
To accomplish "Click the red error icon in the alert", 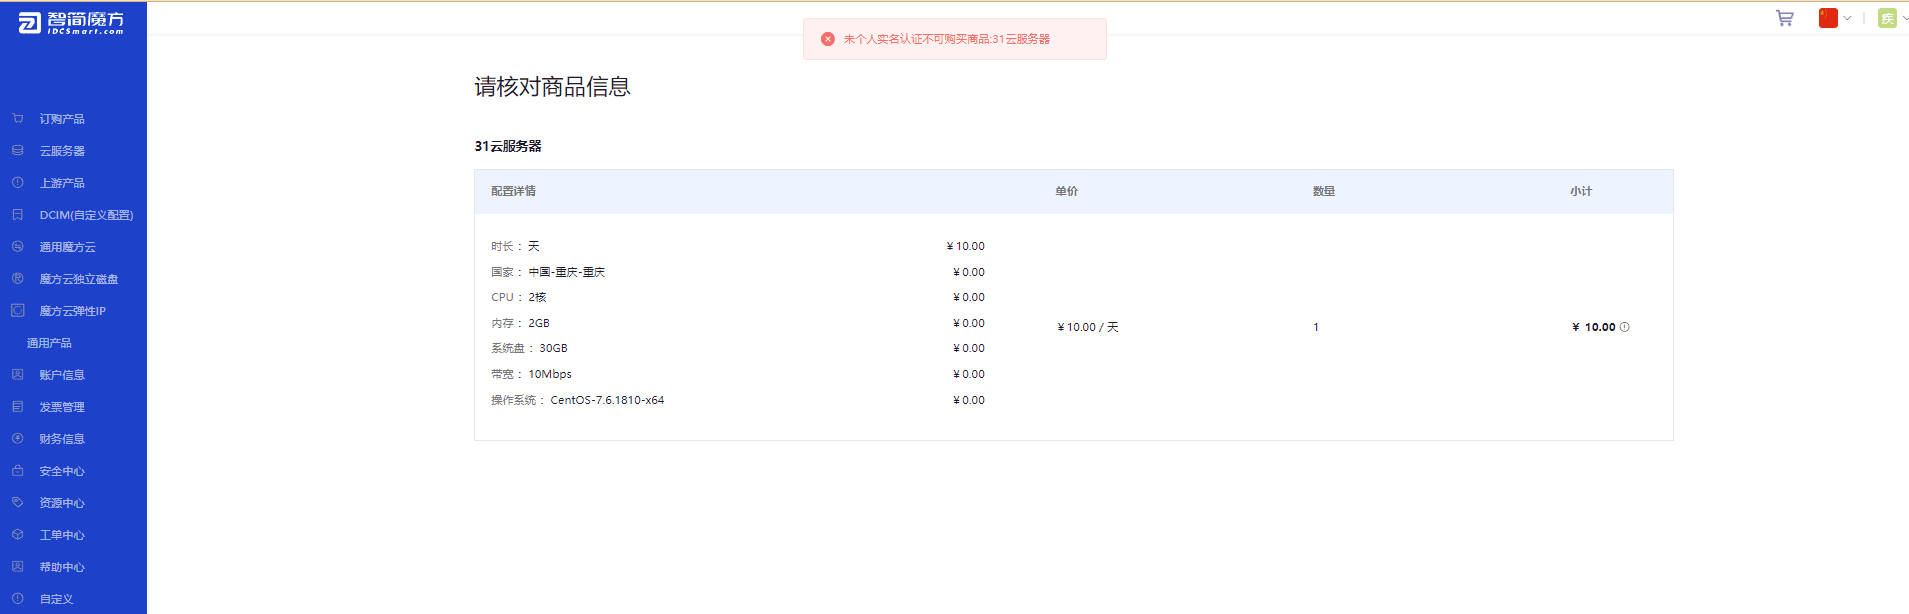I will pyautogui.click(x=828, y=39).
